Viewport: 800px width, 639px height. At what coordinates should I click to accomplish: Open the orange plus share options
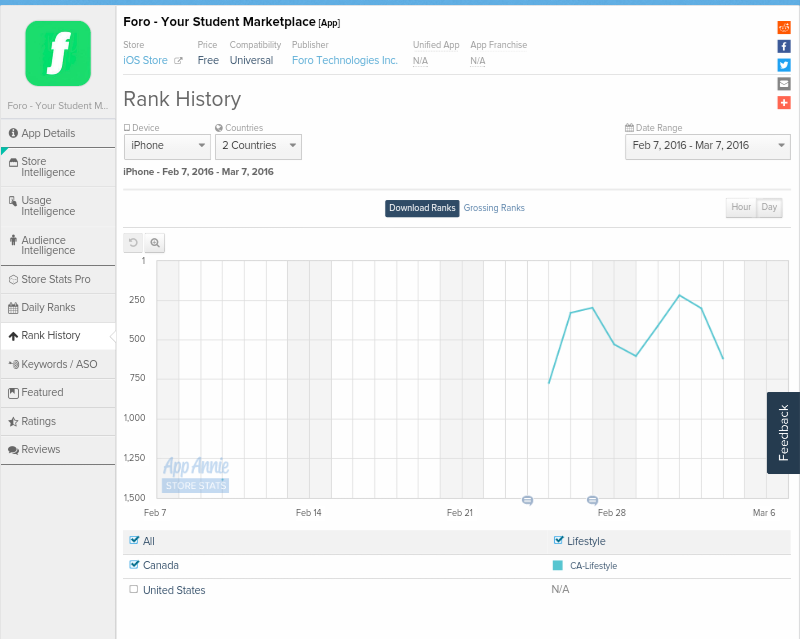pos(784,103)
